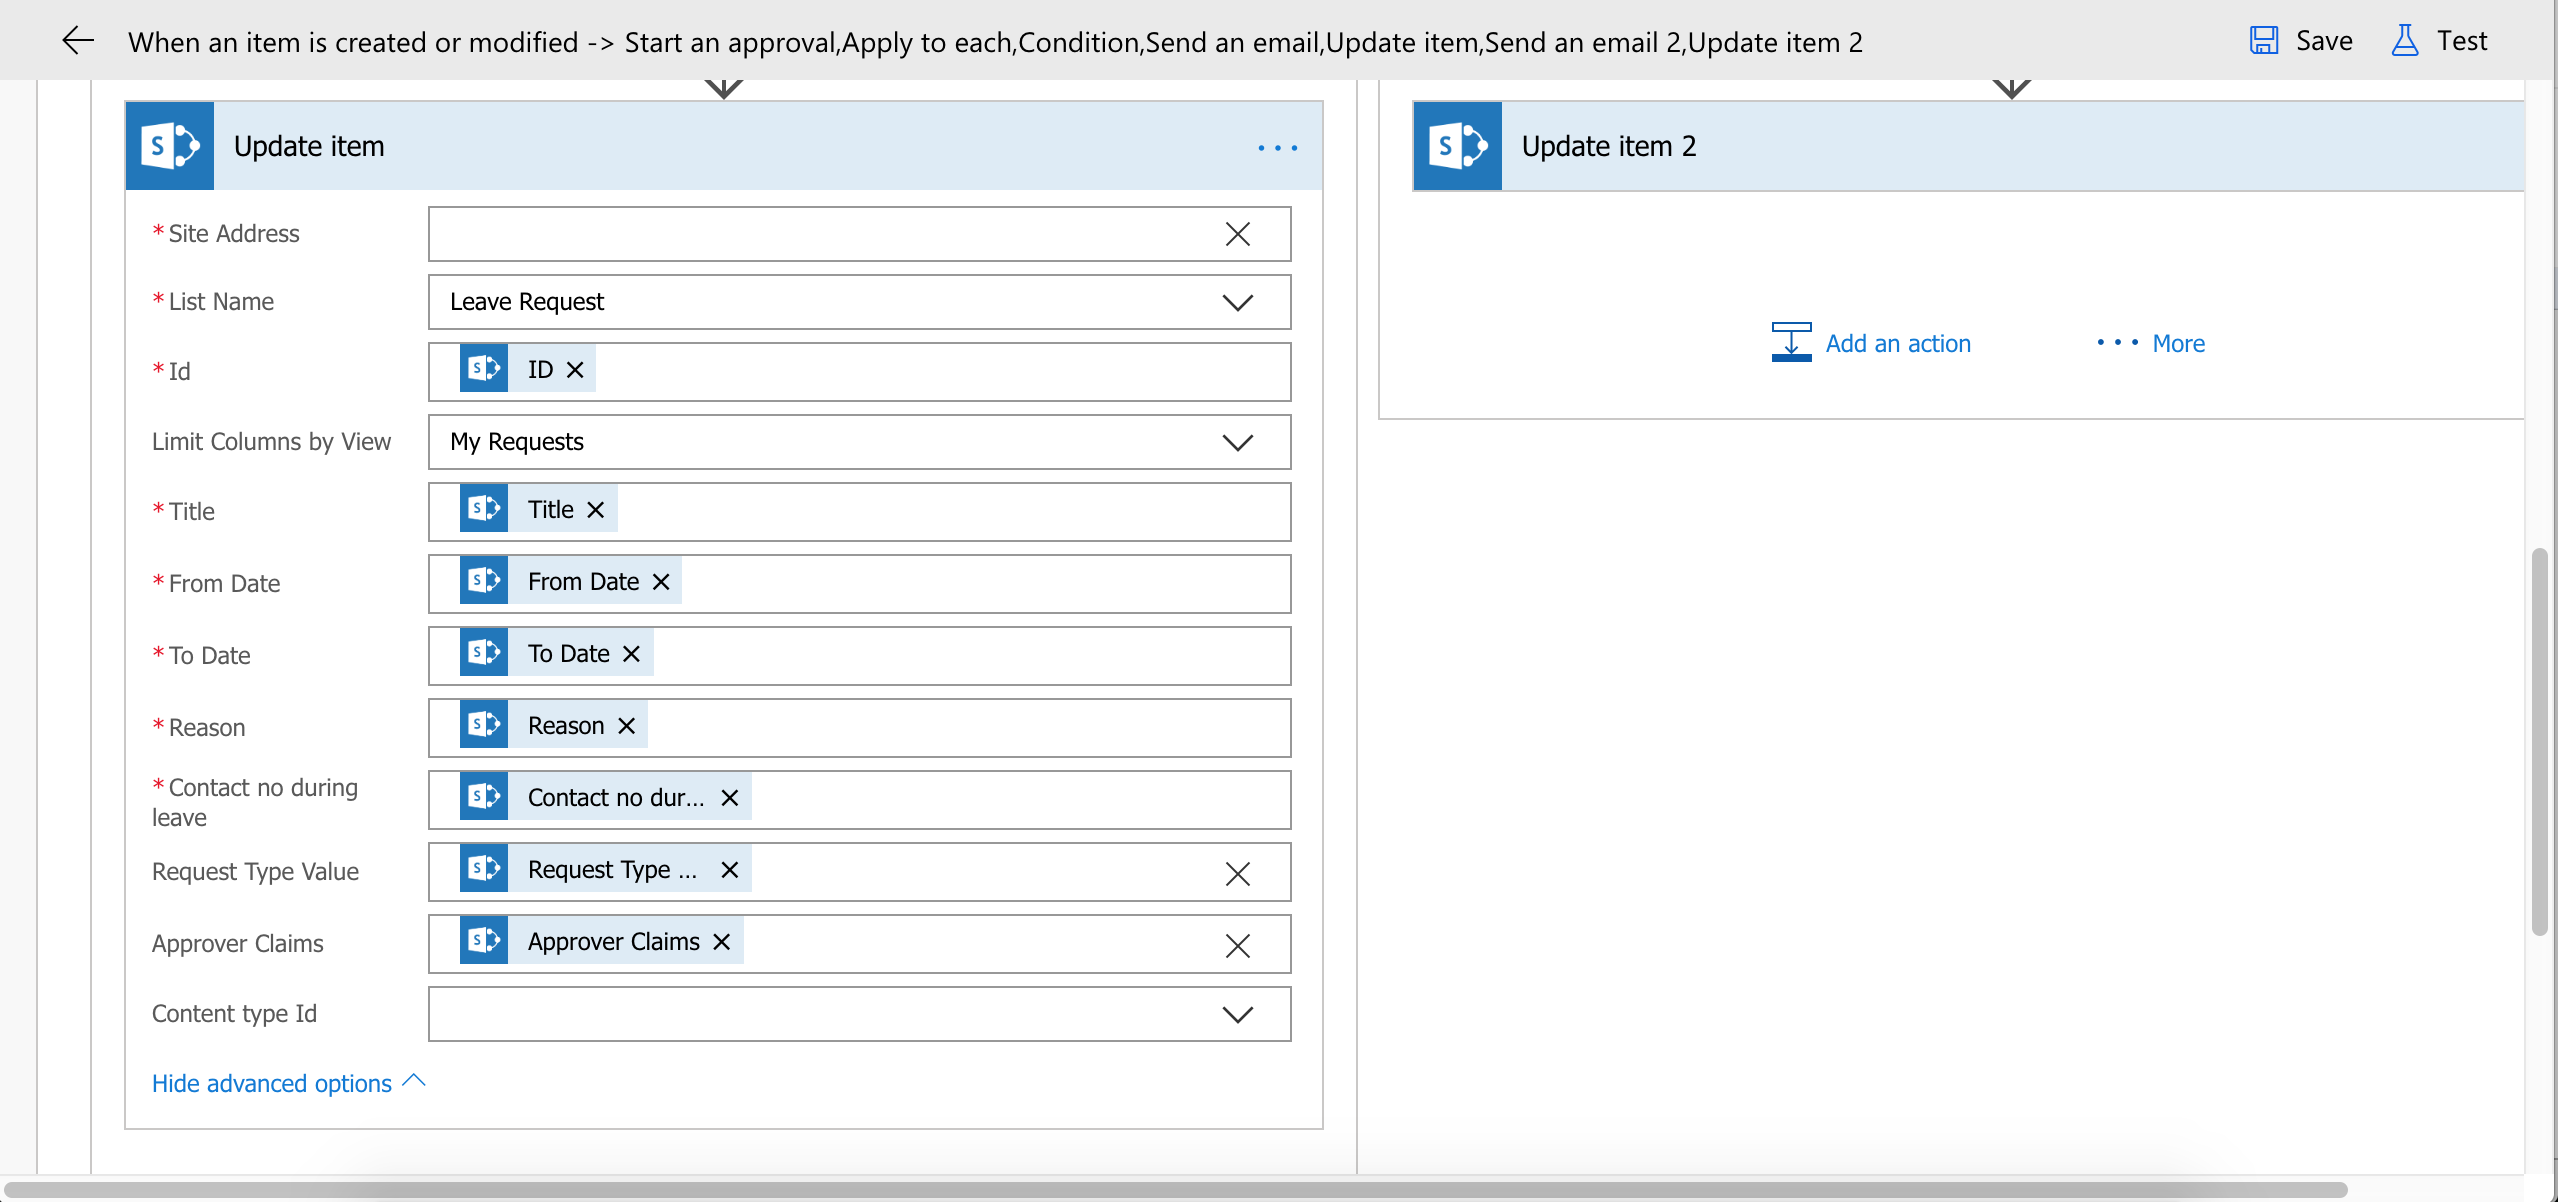Remove the Reason token from the Reason field
This screenshot has height=1202, width=2558.
tap(625, 725)
